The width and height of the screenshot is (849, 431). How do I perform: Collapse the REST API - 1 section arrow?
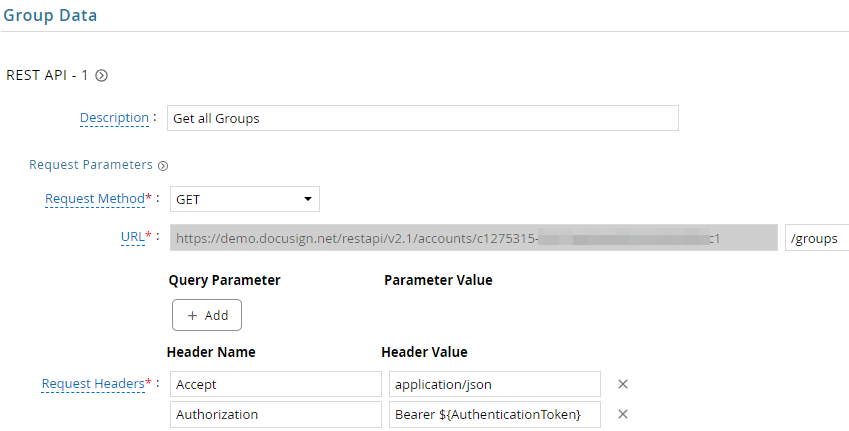[101, 76]
